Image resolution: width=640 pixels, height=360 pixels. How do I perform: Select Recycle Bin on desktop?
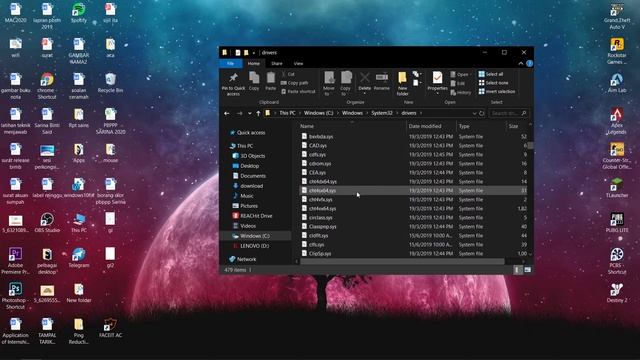110,83
